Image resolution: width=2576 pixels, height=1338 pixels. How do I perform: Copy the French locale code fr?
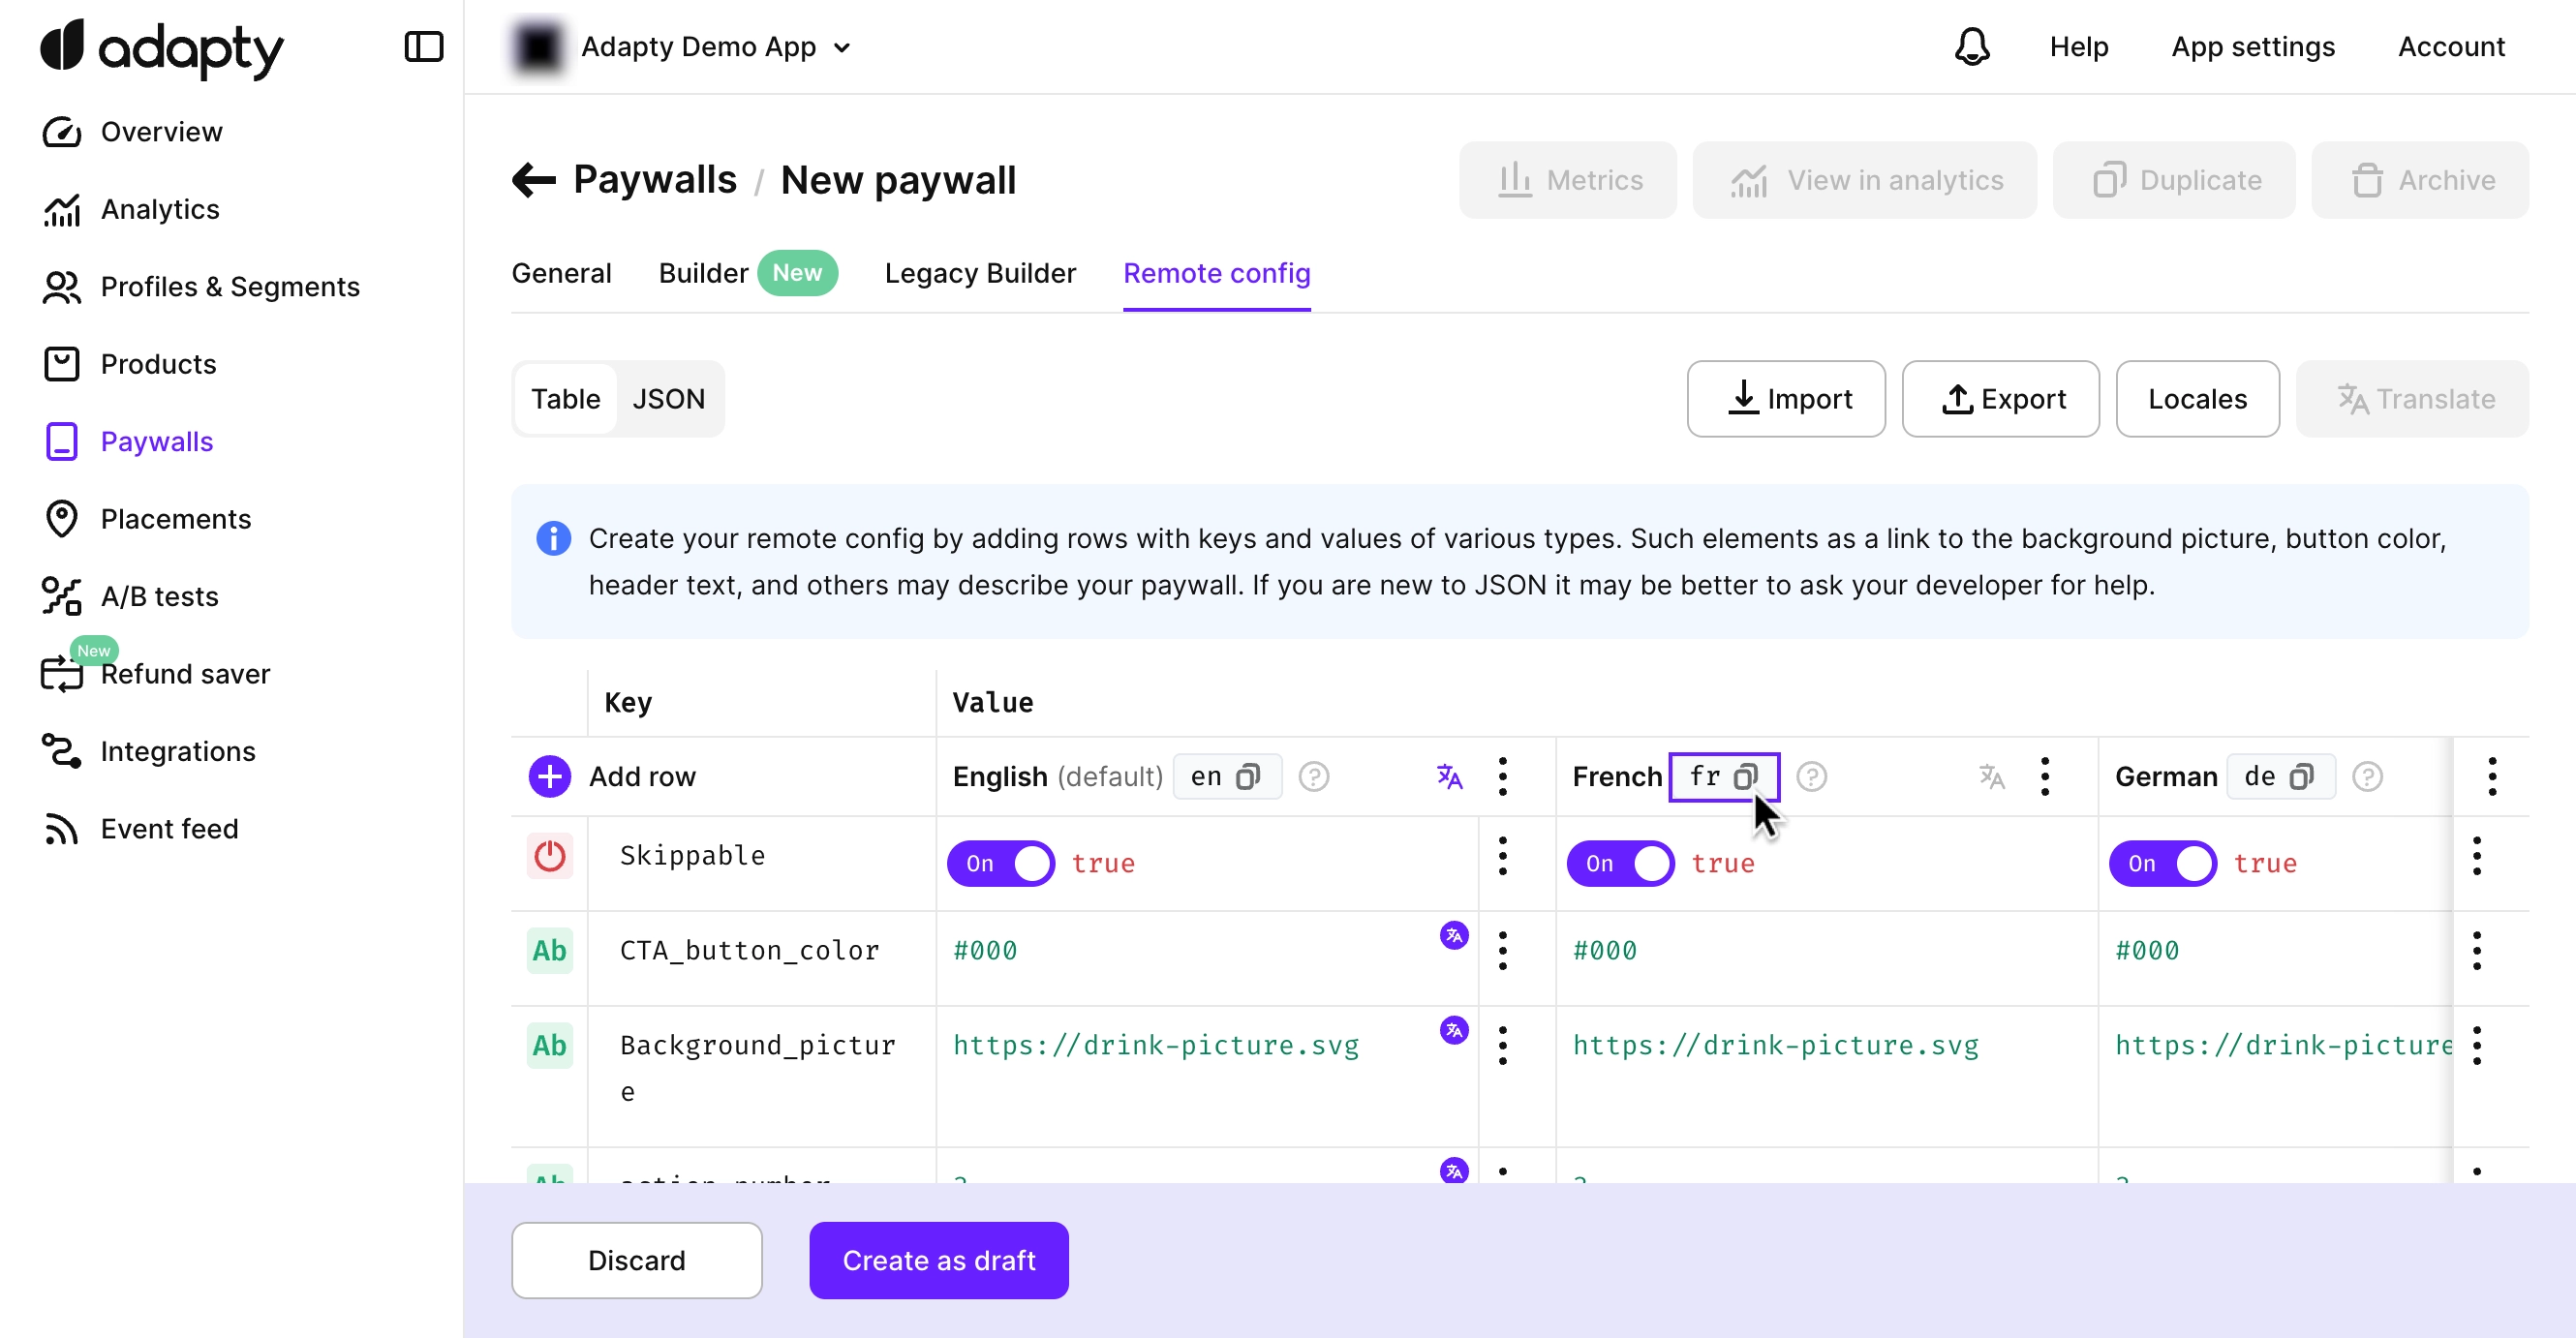(1745, 777)
